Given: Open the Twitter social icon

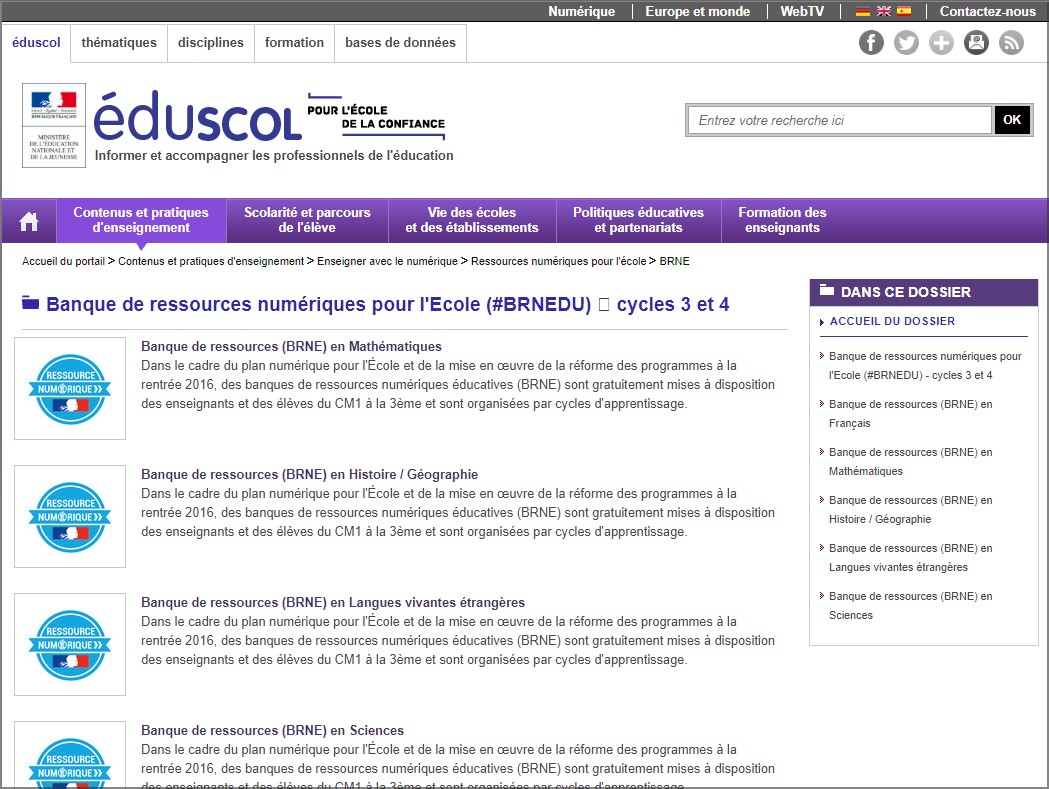Looking at the screenshot, I should (x=907, y=43).
